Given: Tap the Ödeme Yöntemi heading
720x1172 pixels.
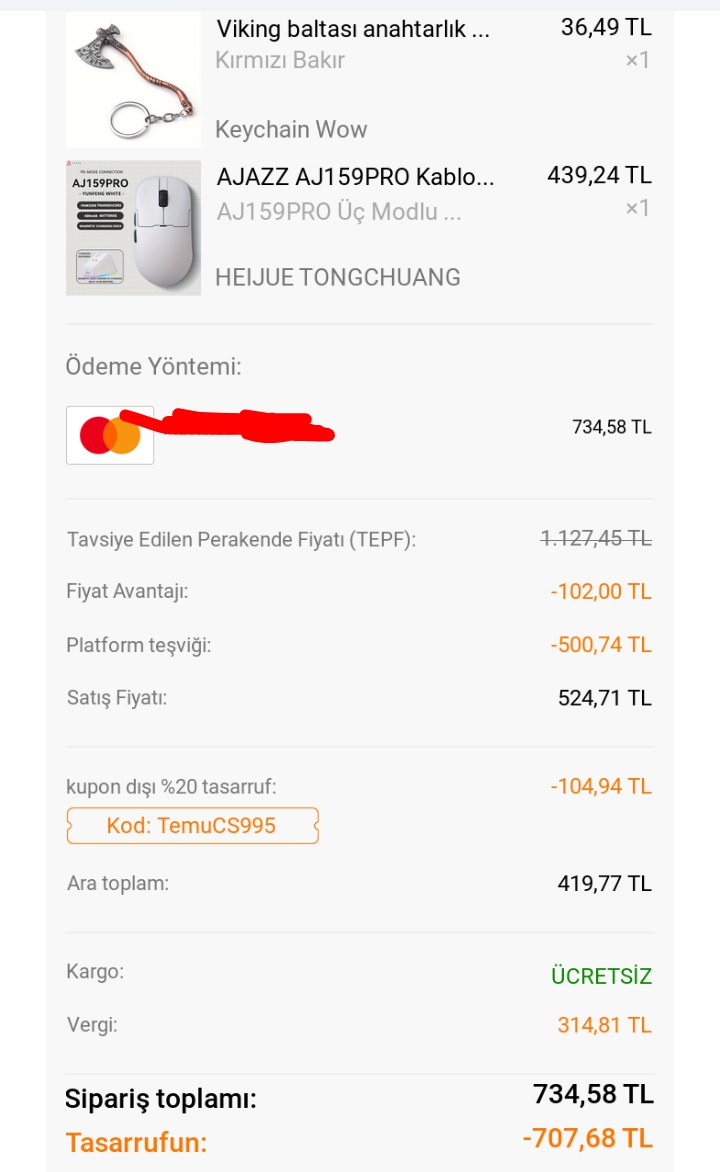Looking at the screenshot, I should click(154, 367).
